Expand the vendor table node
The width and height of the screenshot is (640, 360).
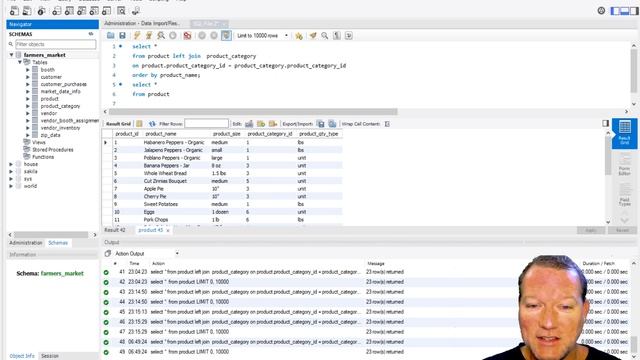(28, 113)
